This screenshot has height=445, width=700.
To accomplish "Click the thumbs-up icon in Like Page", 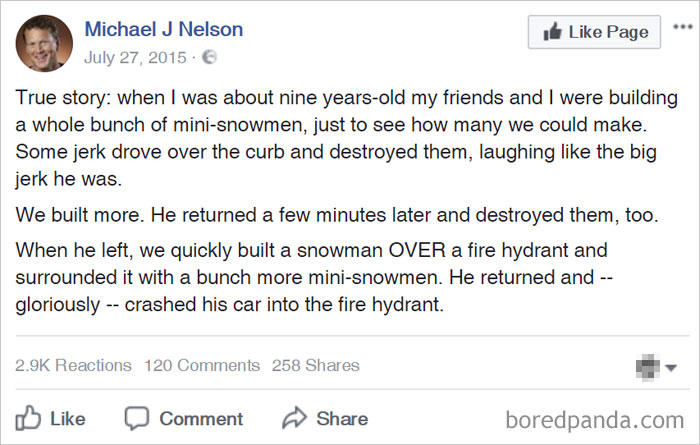I will (551, 32).
